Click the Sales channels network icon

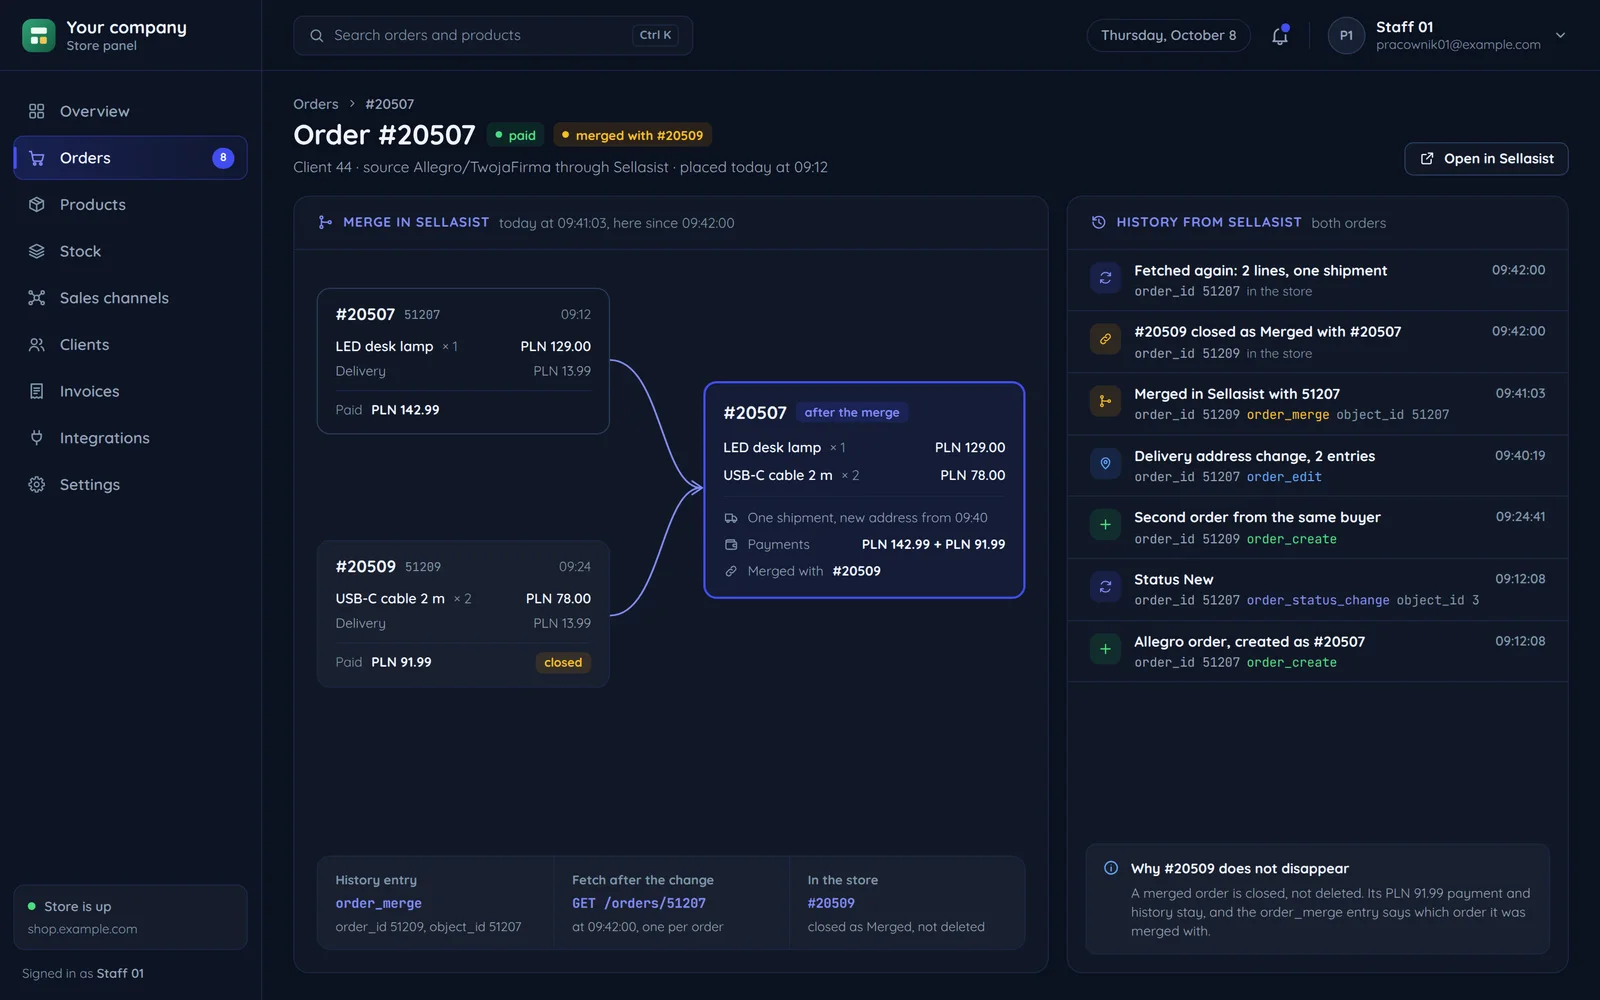click(x=37, y=298)
